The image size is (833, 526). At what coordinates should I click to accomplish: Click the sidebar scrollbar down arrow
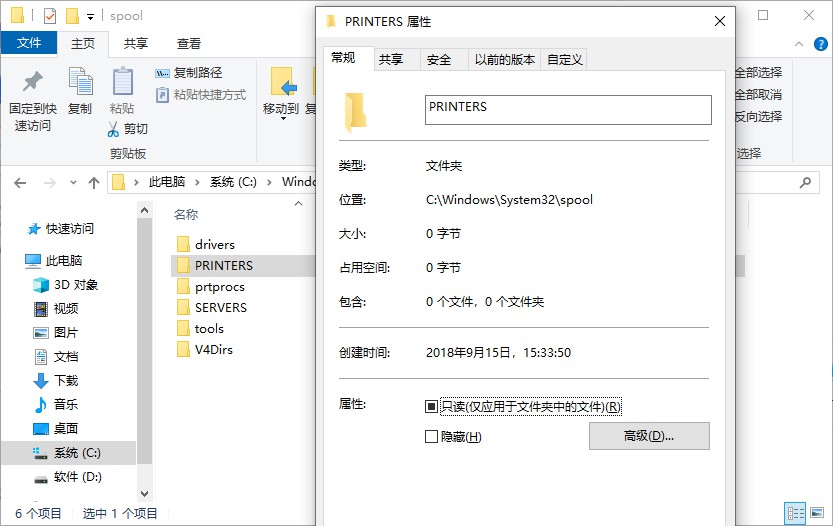point(144,494)
